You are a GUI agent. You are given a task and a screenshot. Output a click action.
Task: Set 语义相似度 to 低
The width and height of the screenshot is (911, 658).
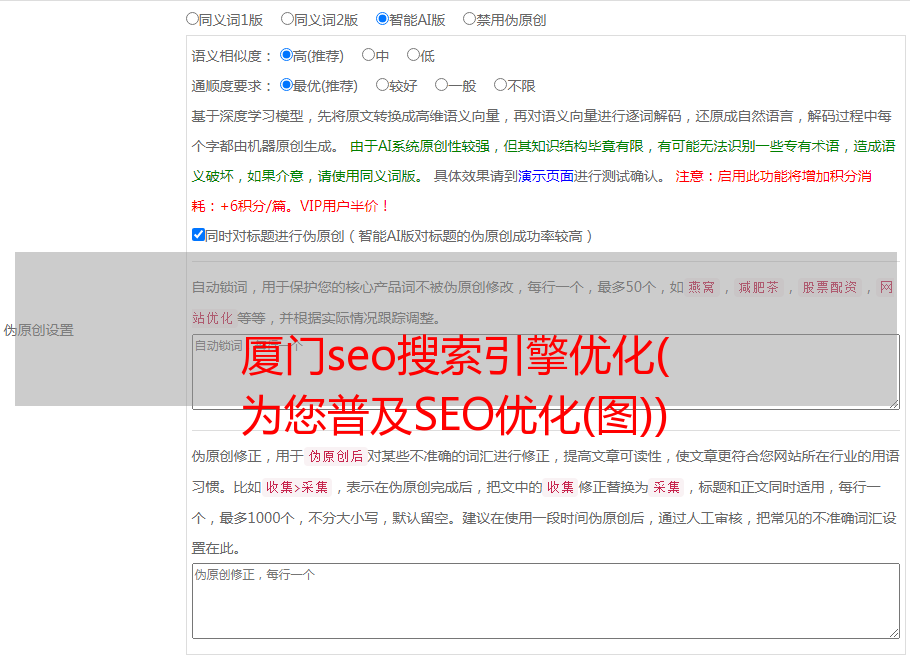pyautogui.click(x=413, y=55)
